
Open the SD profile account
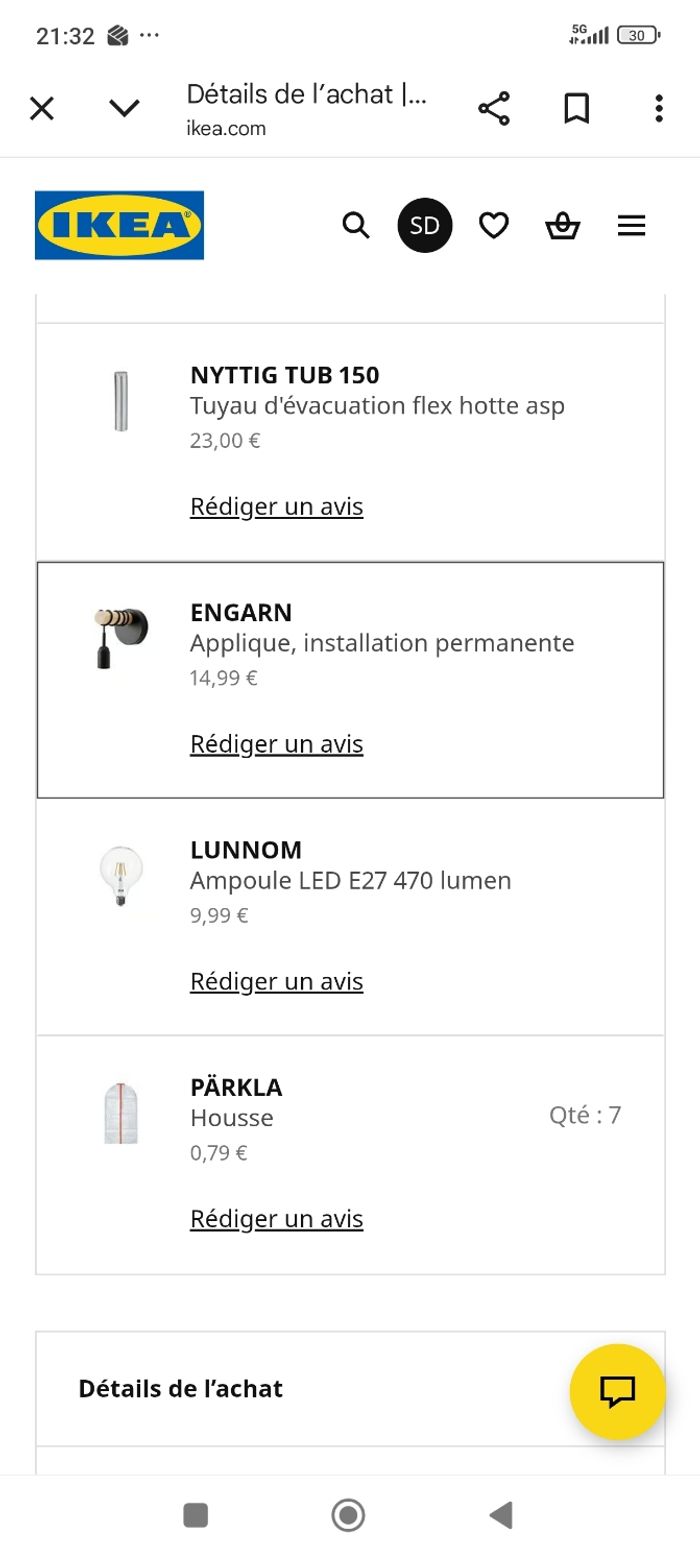[x=425, y=225]
